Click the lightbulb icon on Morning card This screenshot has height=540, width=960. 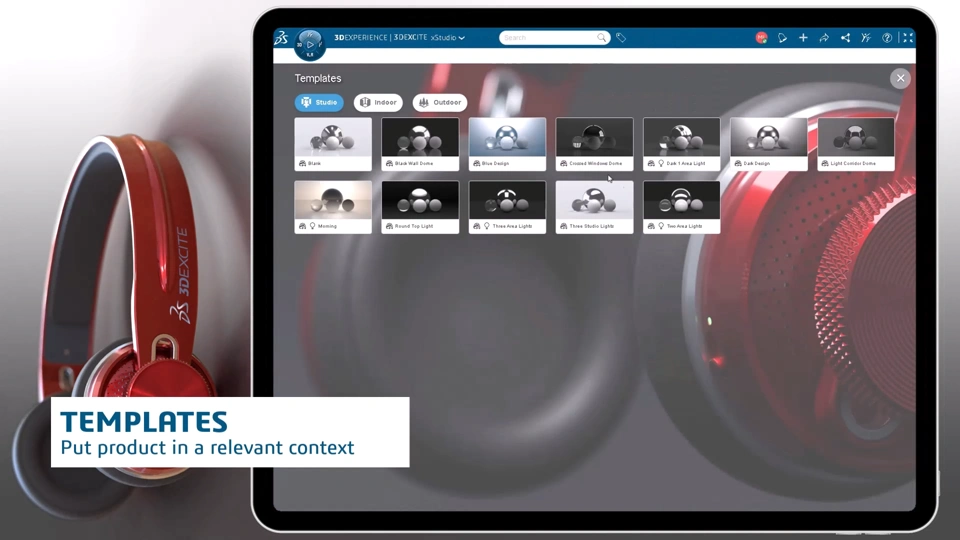pyautogui.click(x=312, y=226)
